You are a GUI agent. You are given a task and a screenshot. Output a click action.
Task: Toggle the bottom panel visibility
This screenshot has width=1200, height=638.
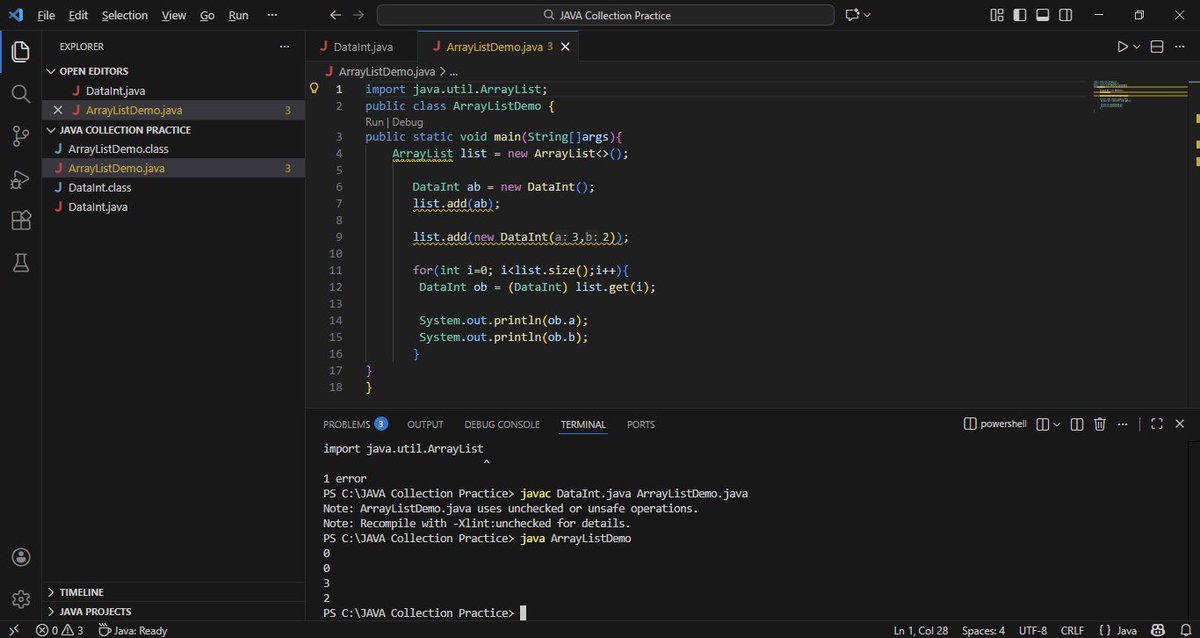1041,15
